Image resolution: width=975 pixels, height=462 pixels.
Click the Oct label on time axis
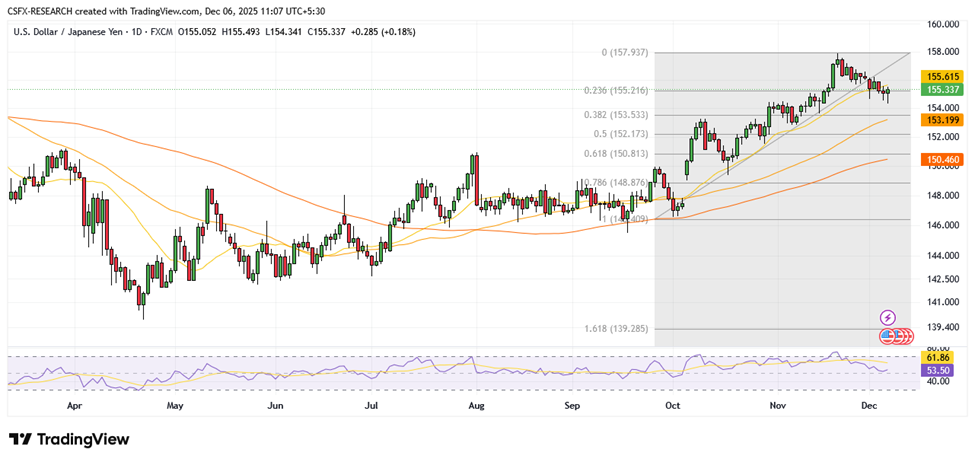[x=673, y=407]
